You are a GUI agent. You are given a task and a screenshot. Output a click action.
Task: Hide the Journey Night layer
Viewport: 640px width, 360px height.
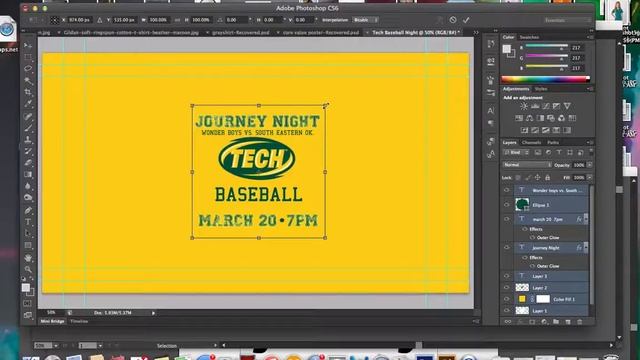(507, 247)
